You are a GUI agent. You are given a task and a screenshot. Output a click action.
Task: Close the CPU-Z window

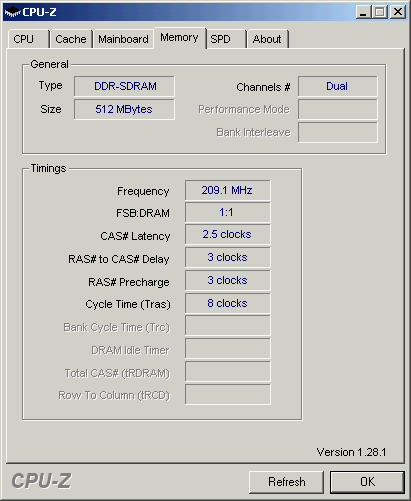[x=398, y=12]
